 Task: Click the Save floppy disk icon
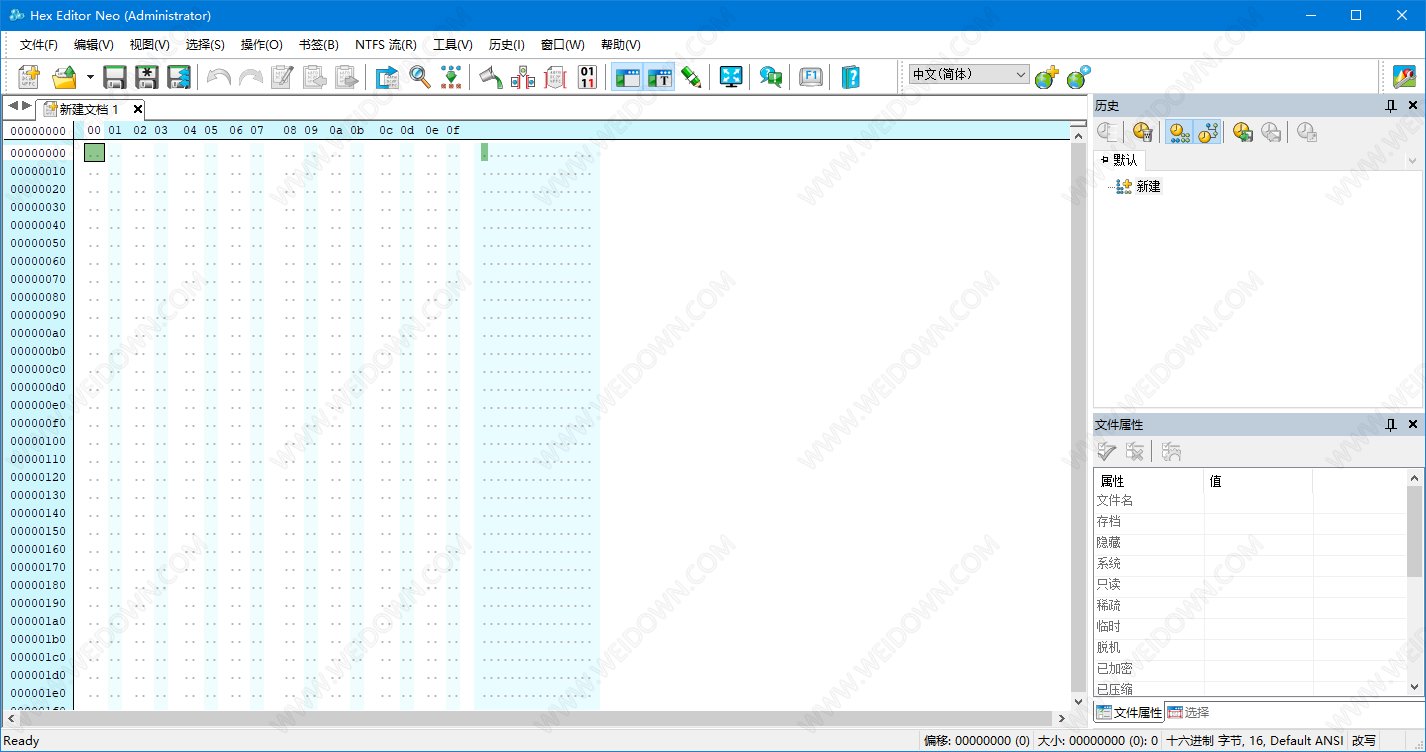tap(115, 77)
